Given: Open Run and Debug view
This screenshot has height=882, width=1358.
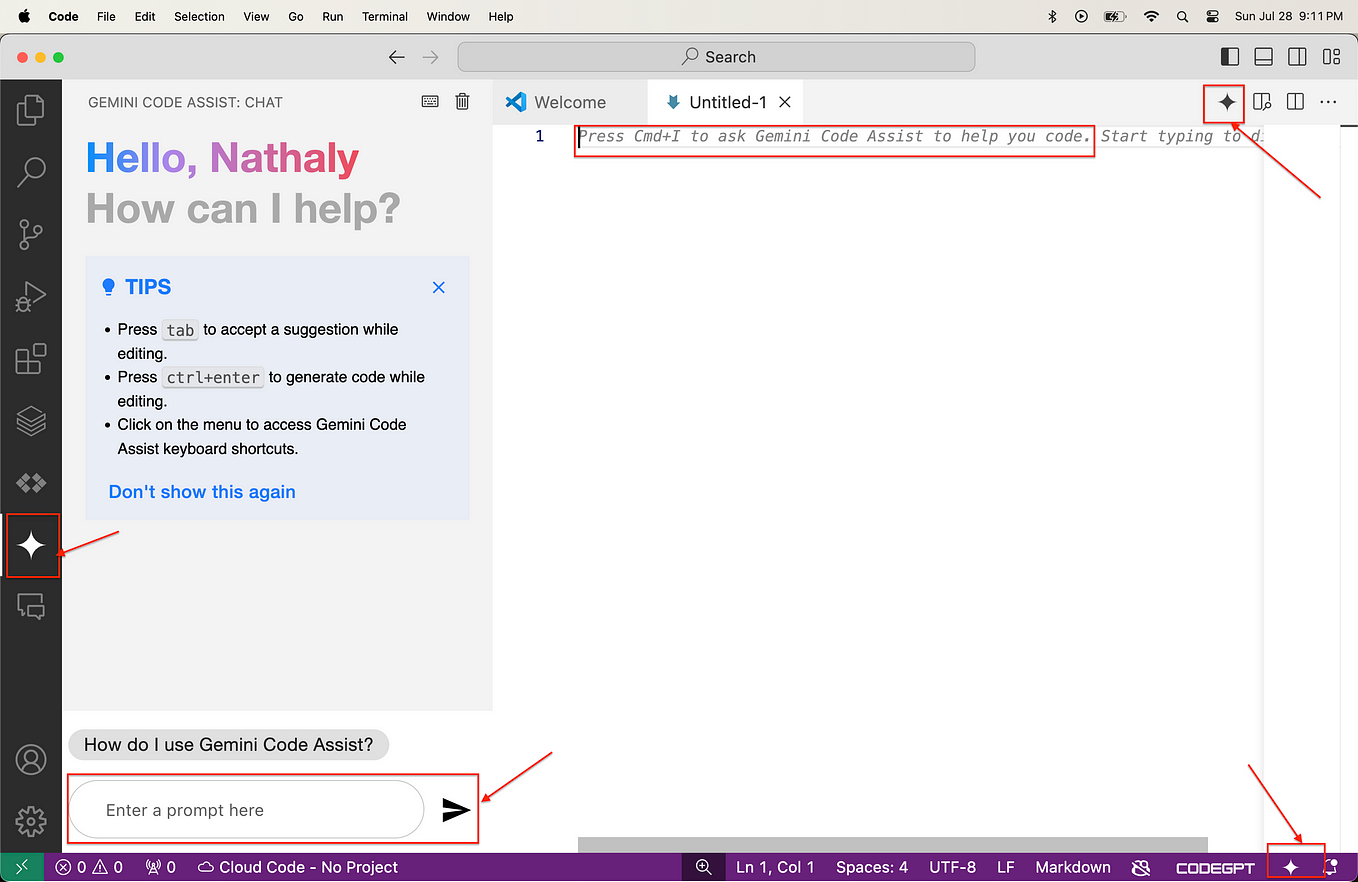Looking at the screenshot, I should coord(31,296).
